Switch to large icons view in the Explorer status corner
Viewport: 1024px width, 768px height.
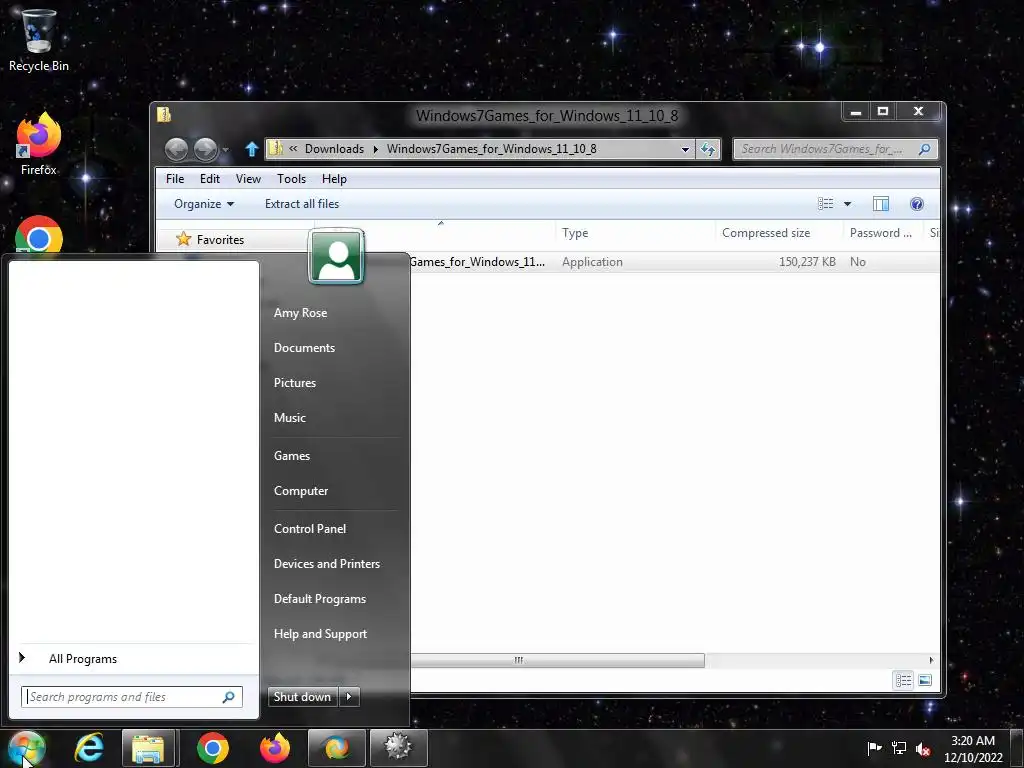(x=925, y=680)
